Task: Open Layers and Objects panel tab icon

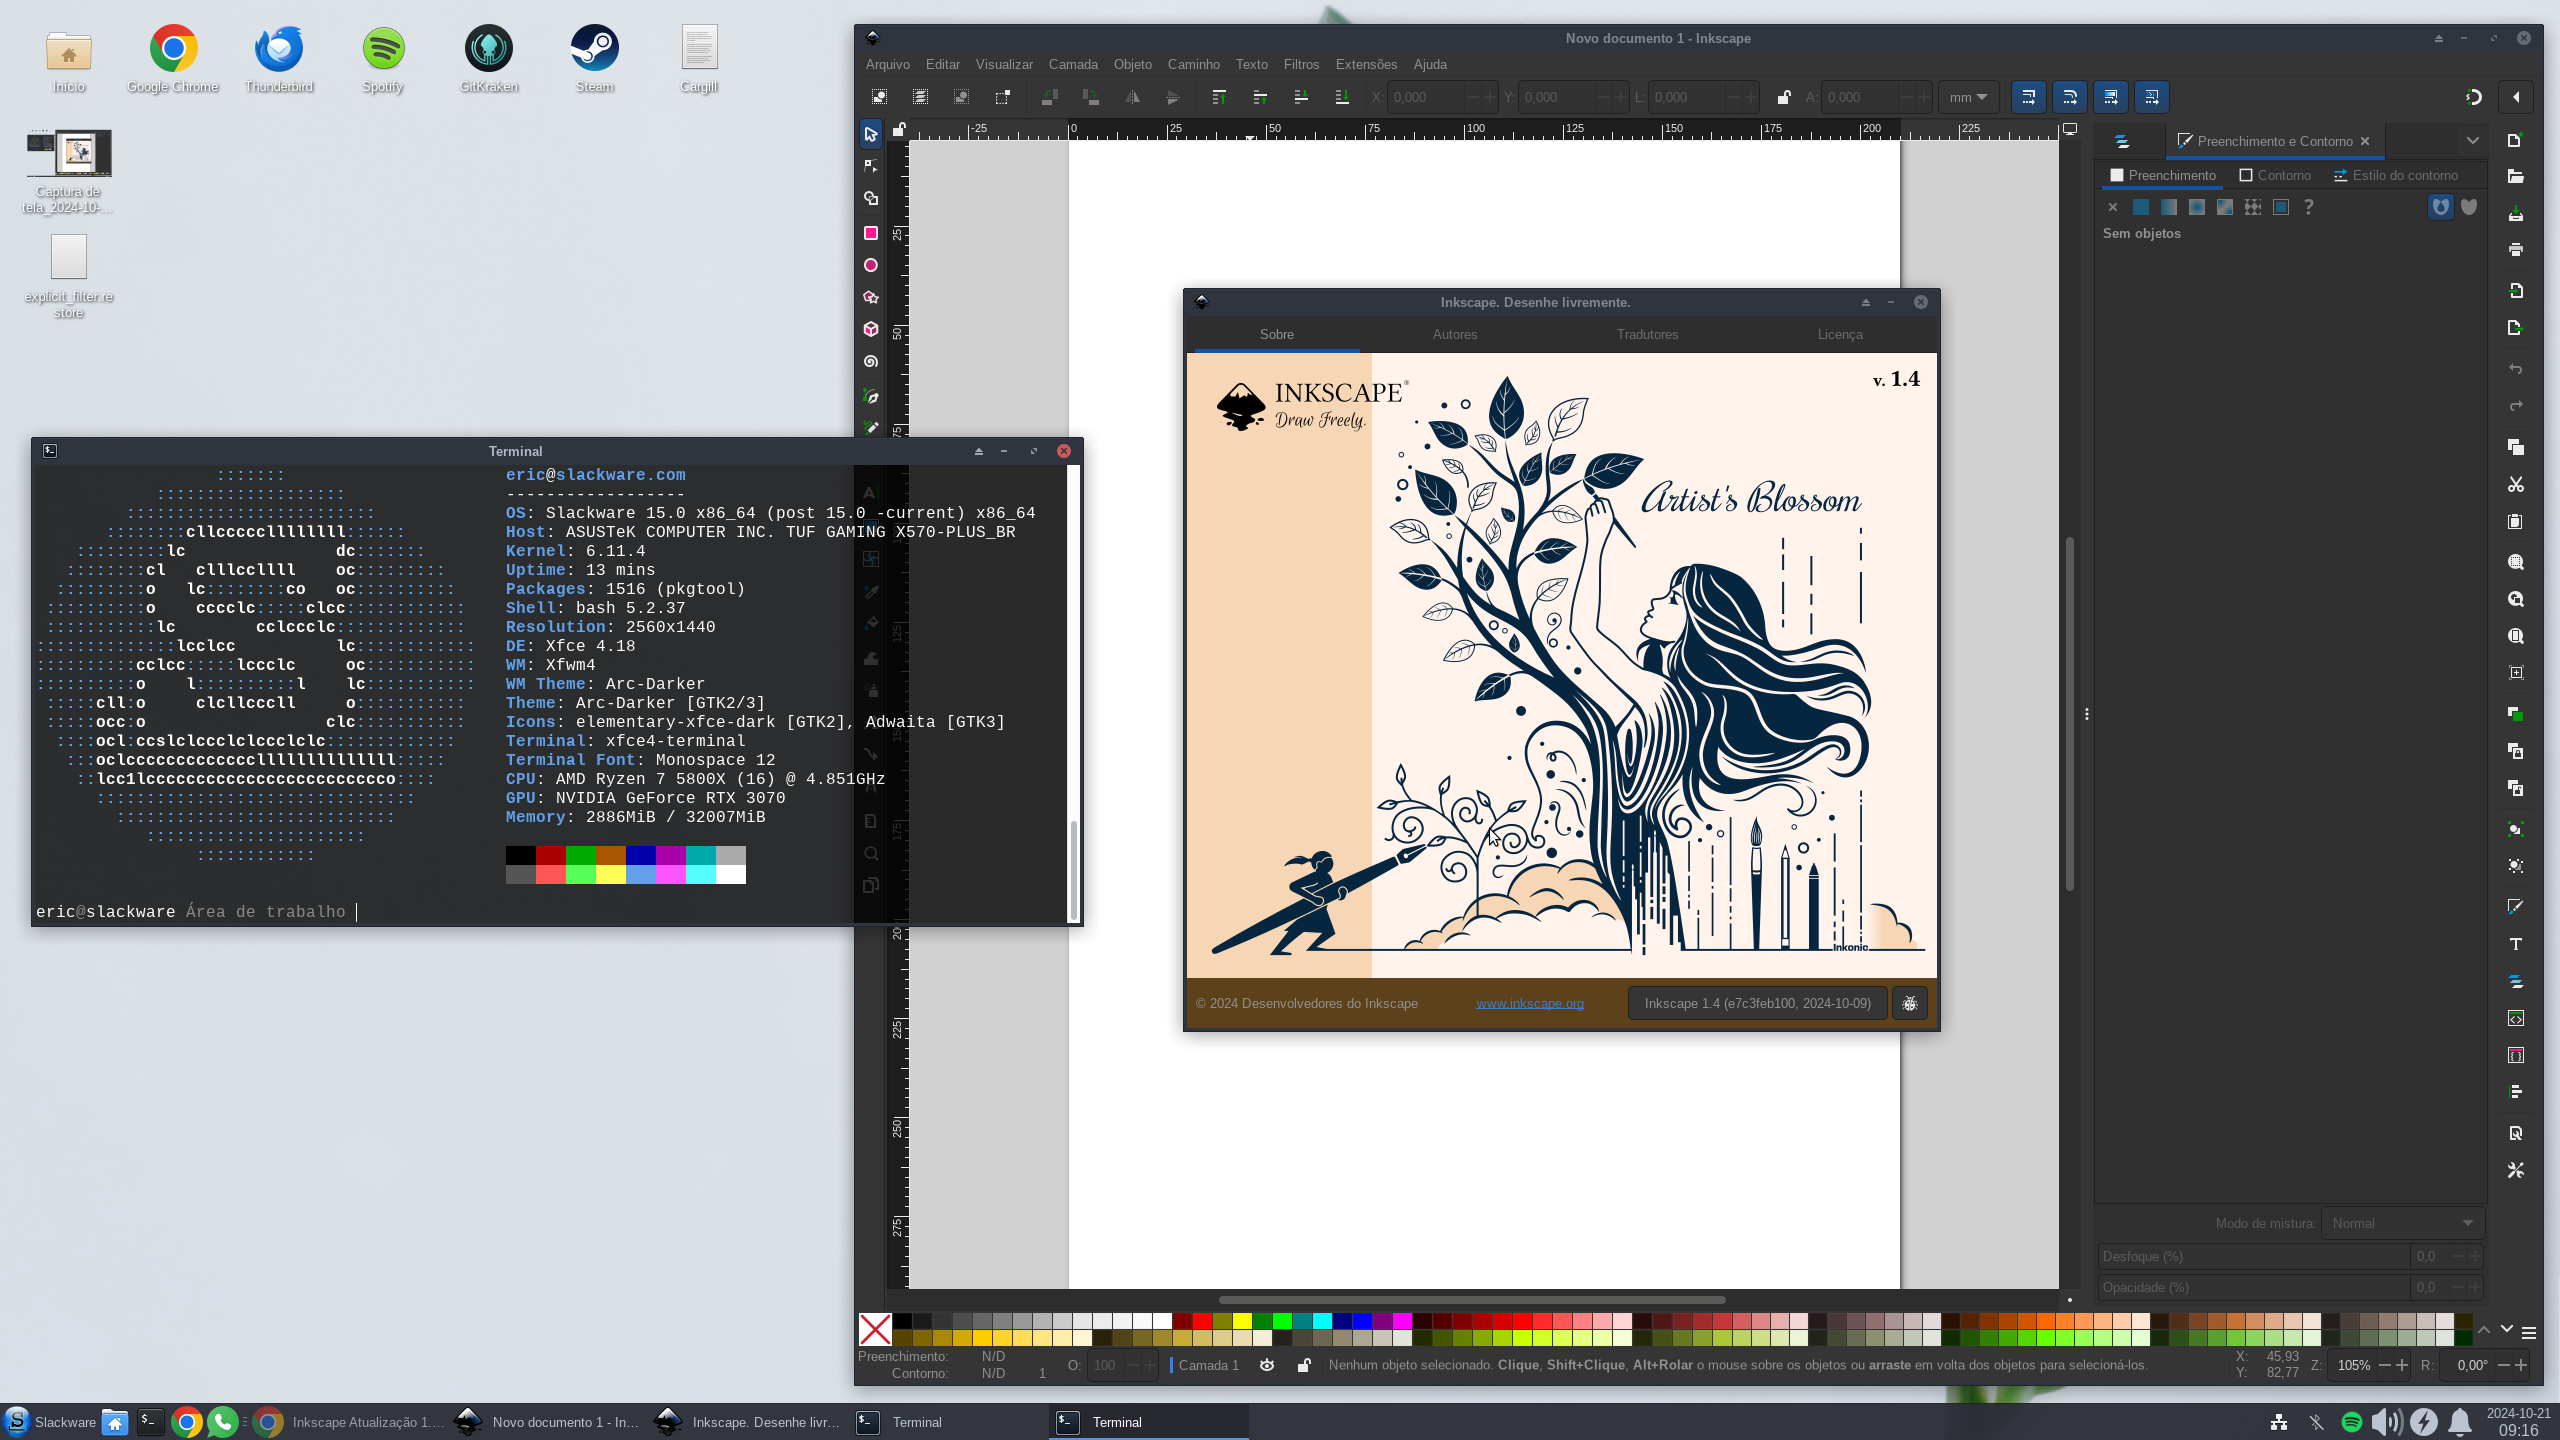Action: [x=2122, y=141]
